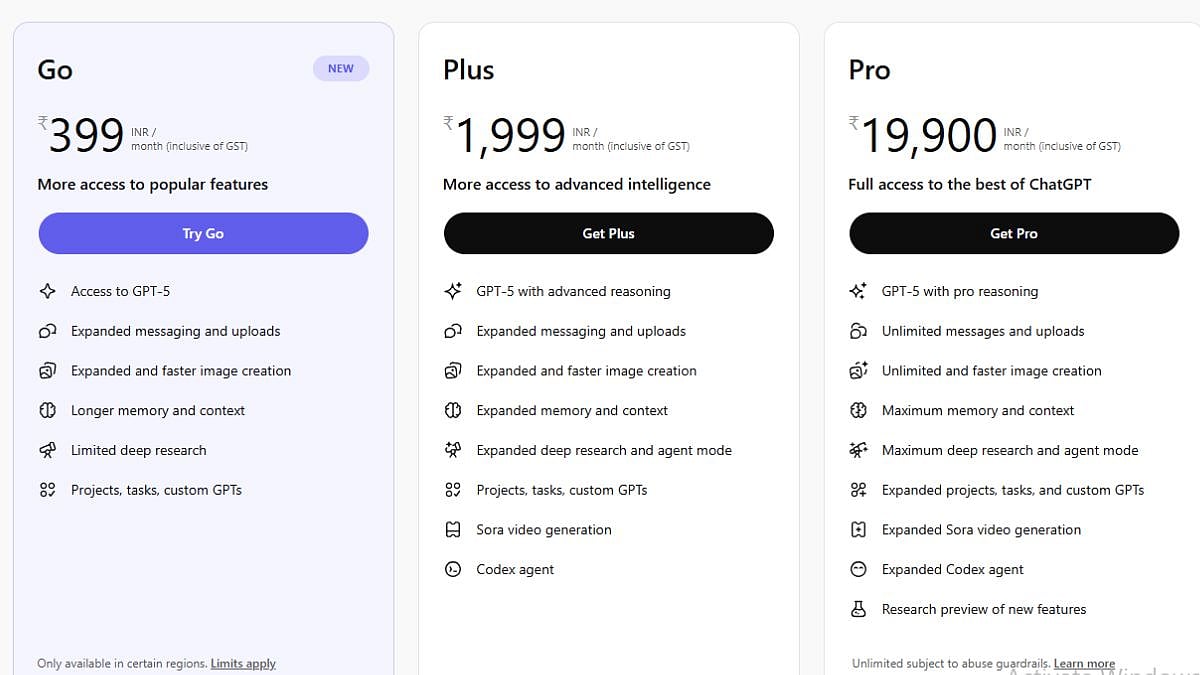Click the sparkle icon beside Access to GPT-5
The image size is (1200, 675).
click(x=47, y=291)
